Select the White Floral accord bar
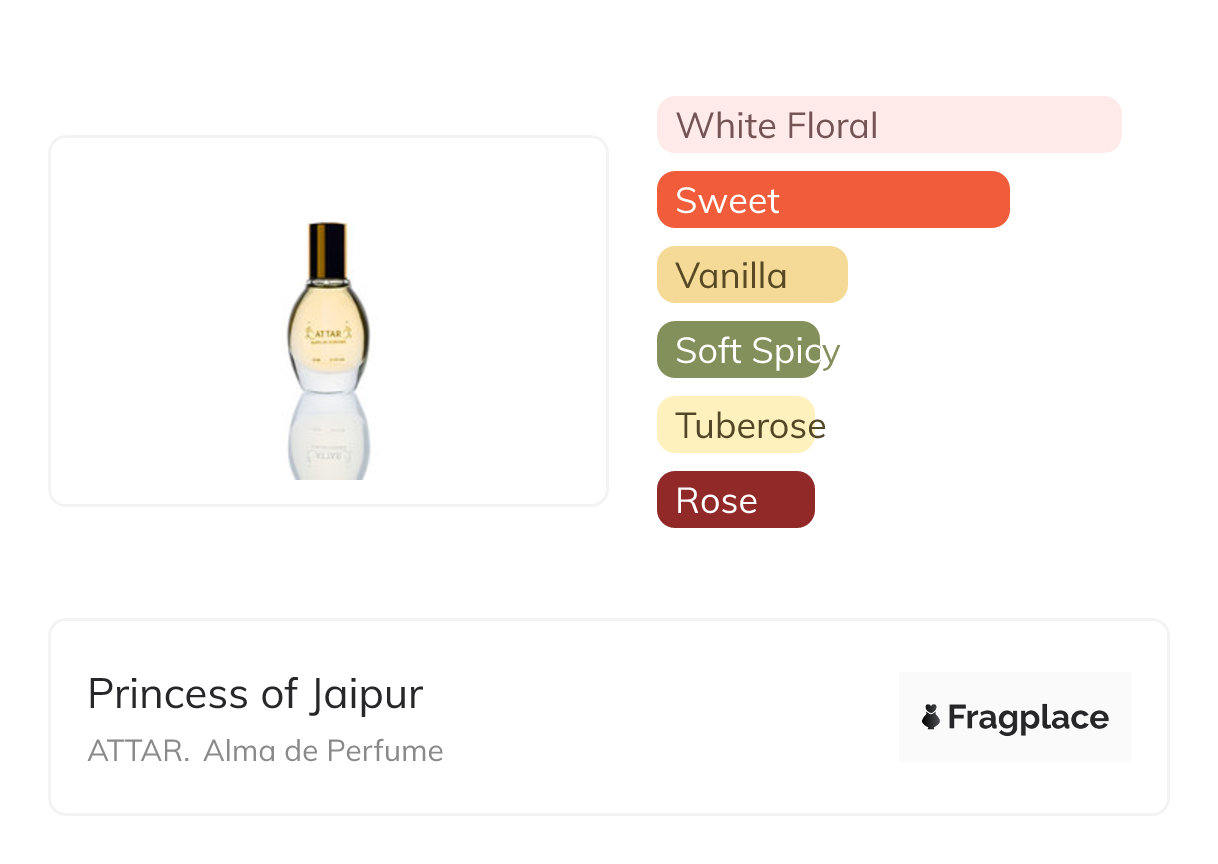This screenshot has width=1218, height=864. (888, 125)
